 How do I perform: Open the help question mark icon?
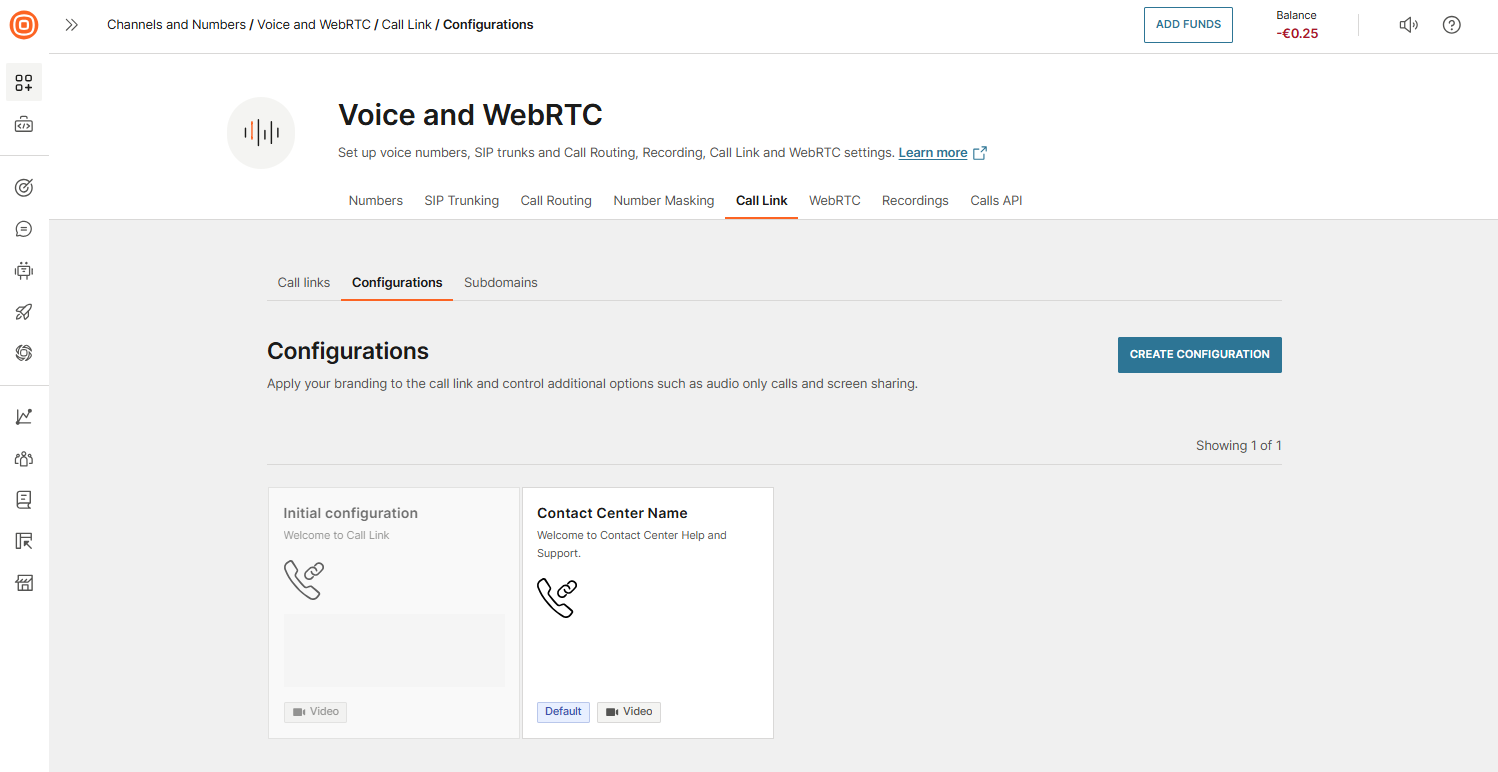1452,25
